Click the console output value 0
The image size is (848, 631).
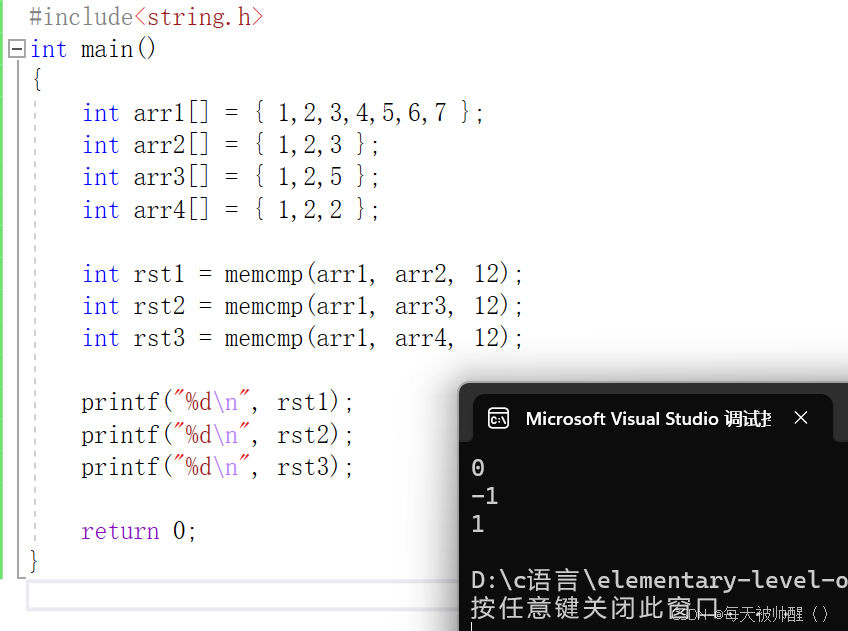(478, 468)
